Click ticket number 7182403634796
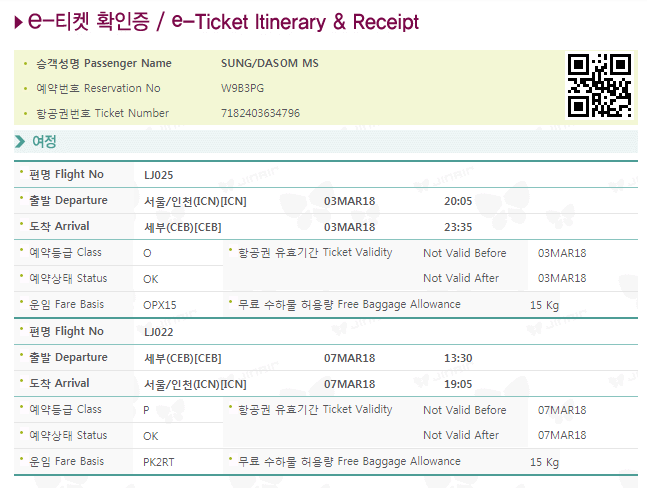Screen dimensions: 647x488 pos(260,113)
